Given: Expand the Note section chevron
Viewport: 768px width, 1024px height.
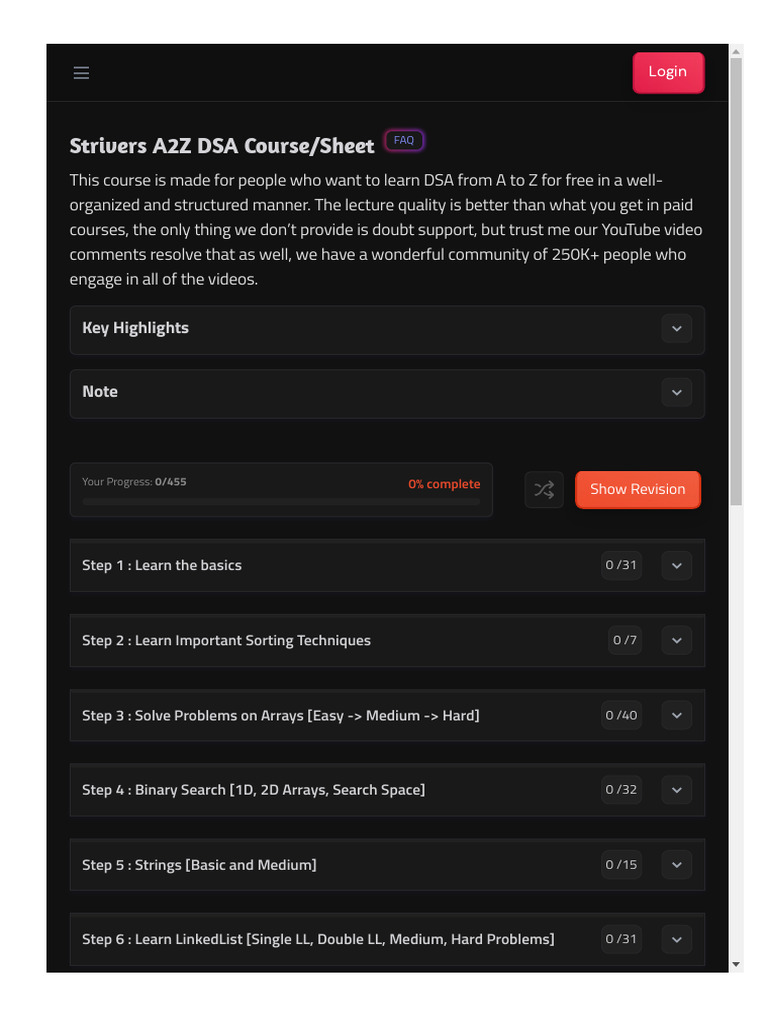Looking at the screenshot, I should [676, 393].
